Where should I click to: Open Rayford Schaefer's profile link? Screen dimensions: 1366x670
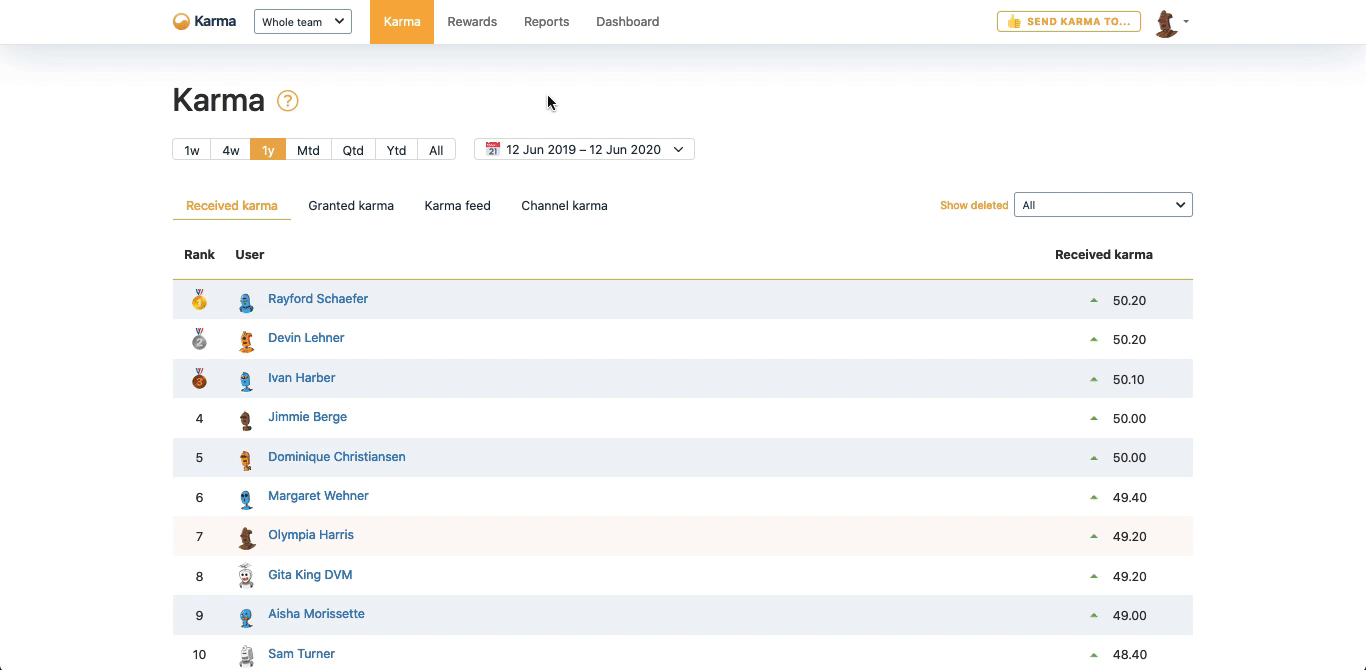click(x=318, y=299)
